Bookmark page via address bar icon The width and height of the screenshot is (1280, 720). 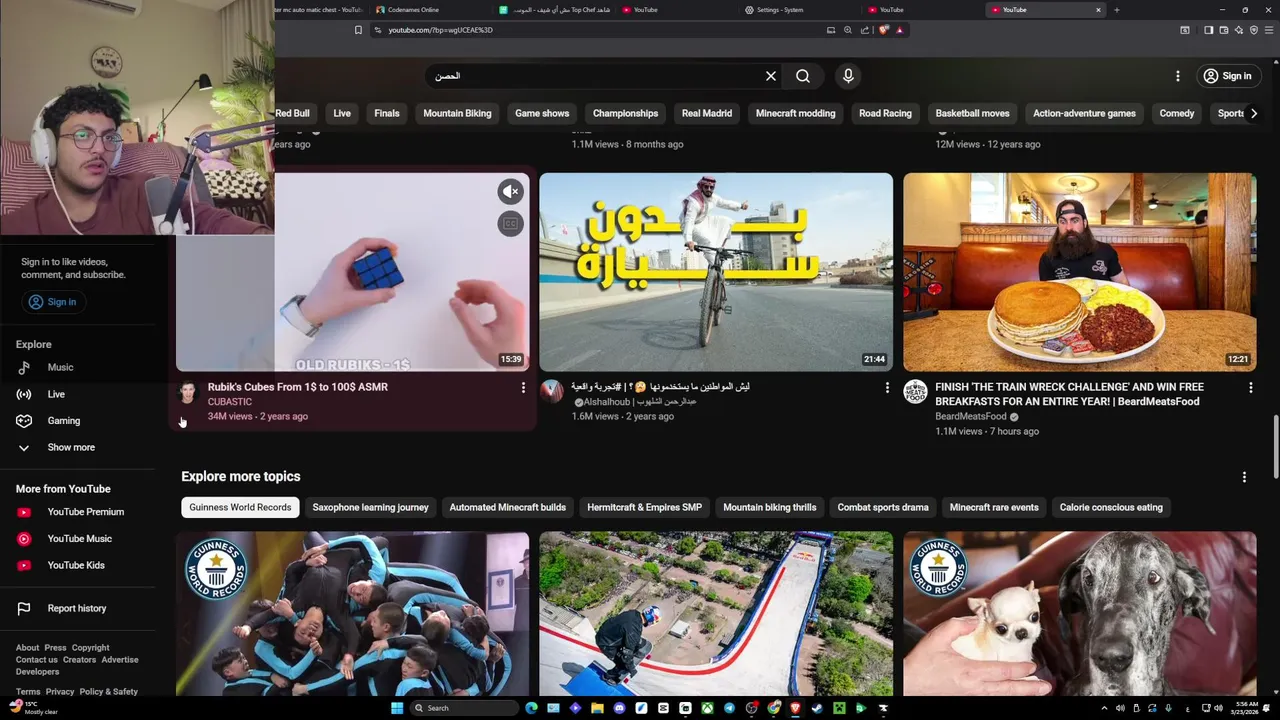(358, 30)
